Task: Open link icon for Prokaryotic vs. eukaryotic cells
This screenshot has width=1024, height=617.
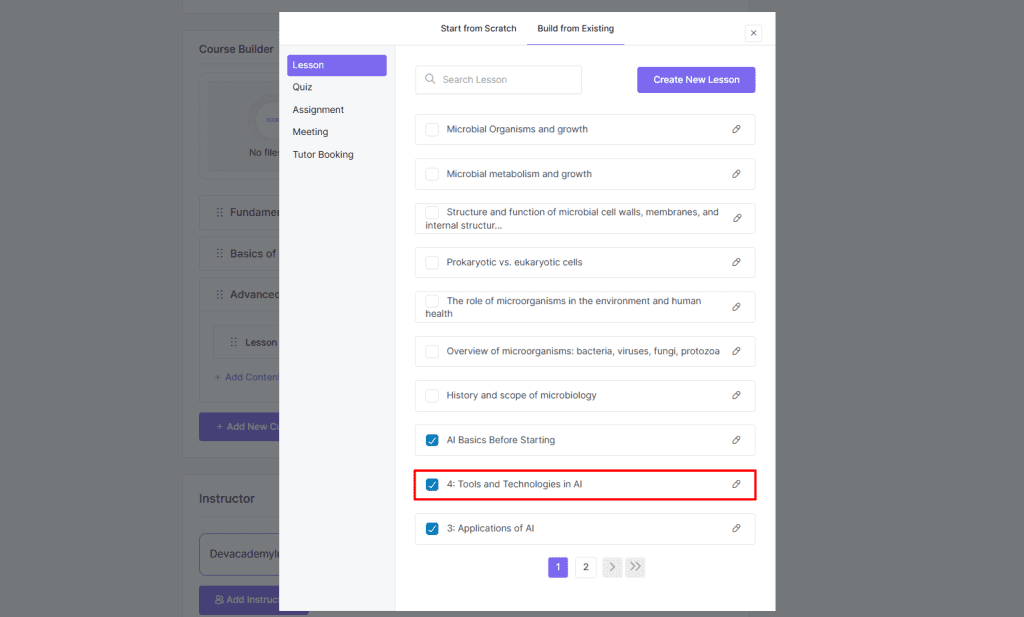Action: click(x=736, y=262)
